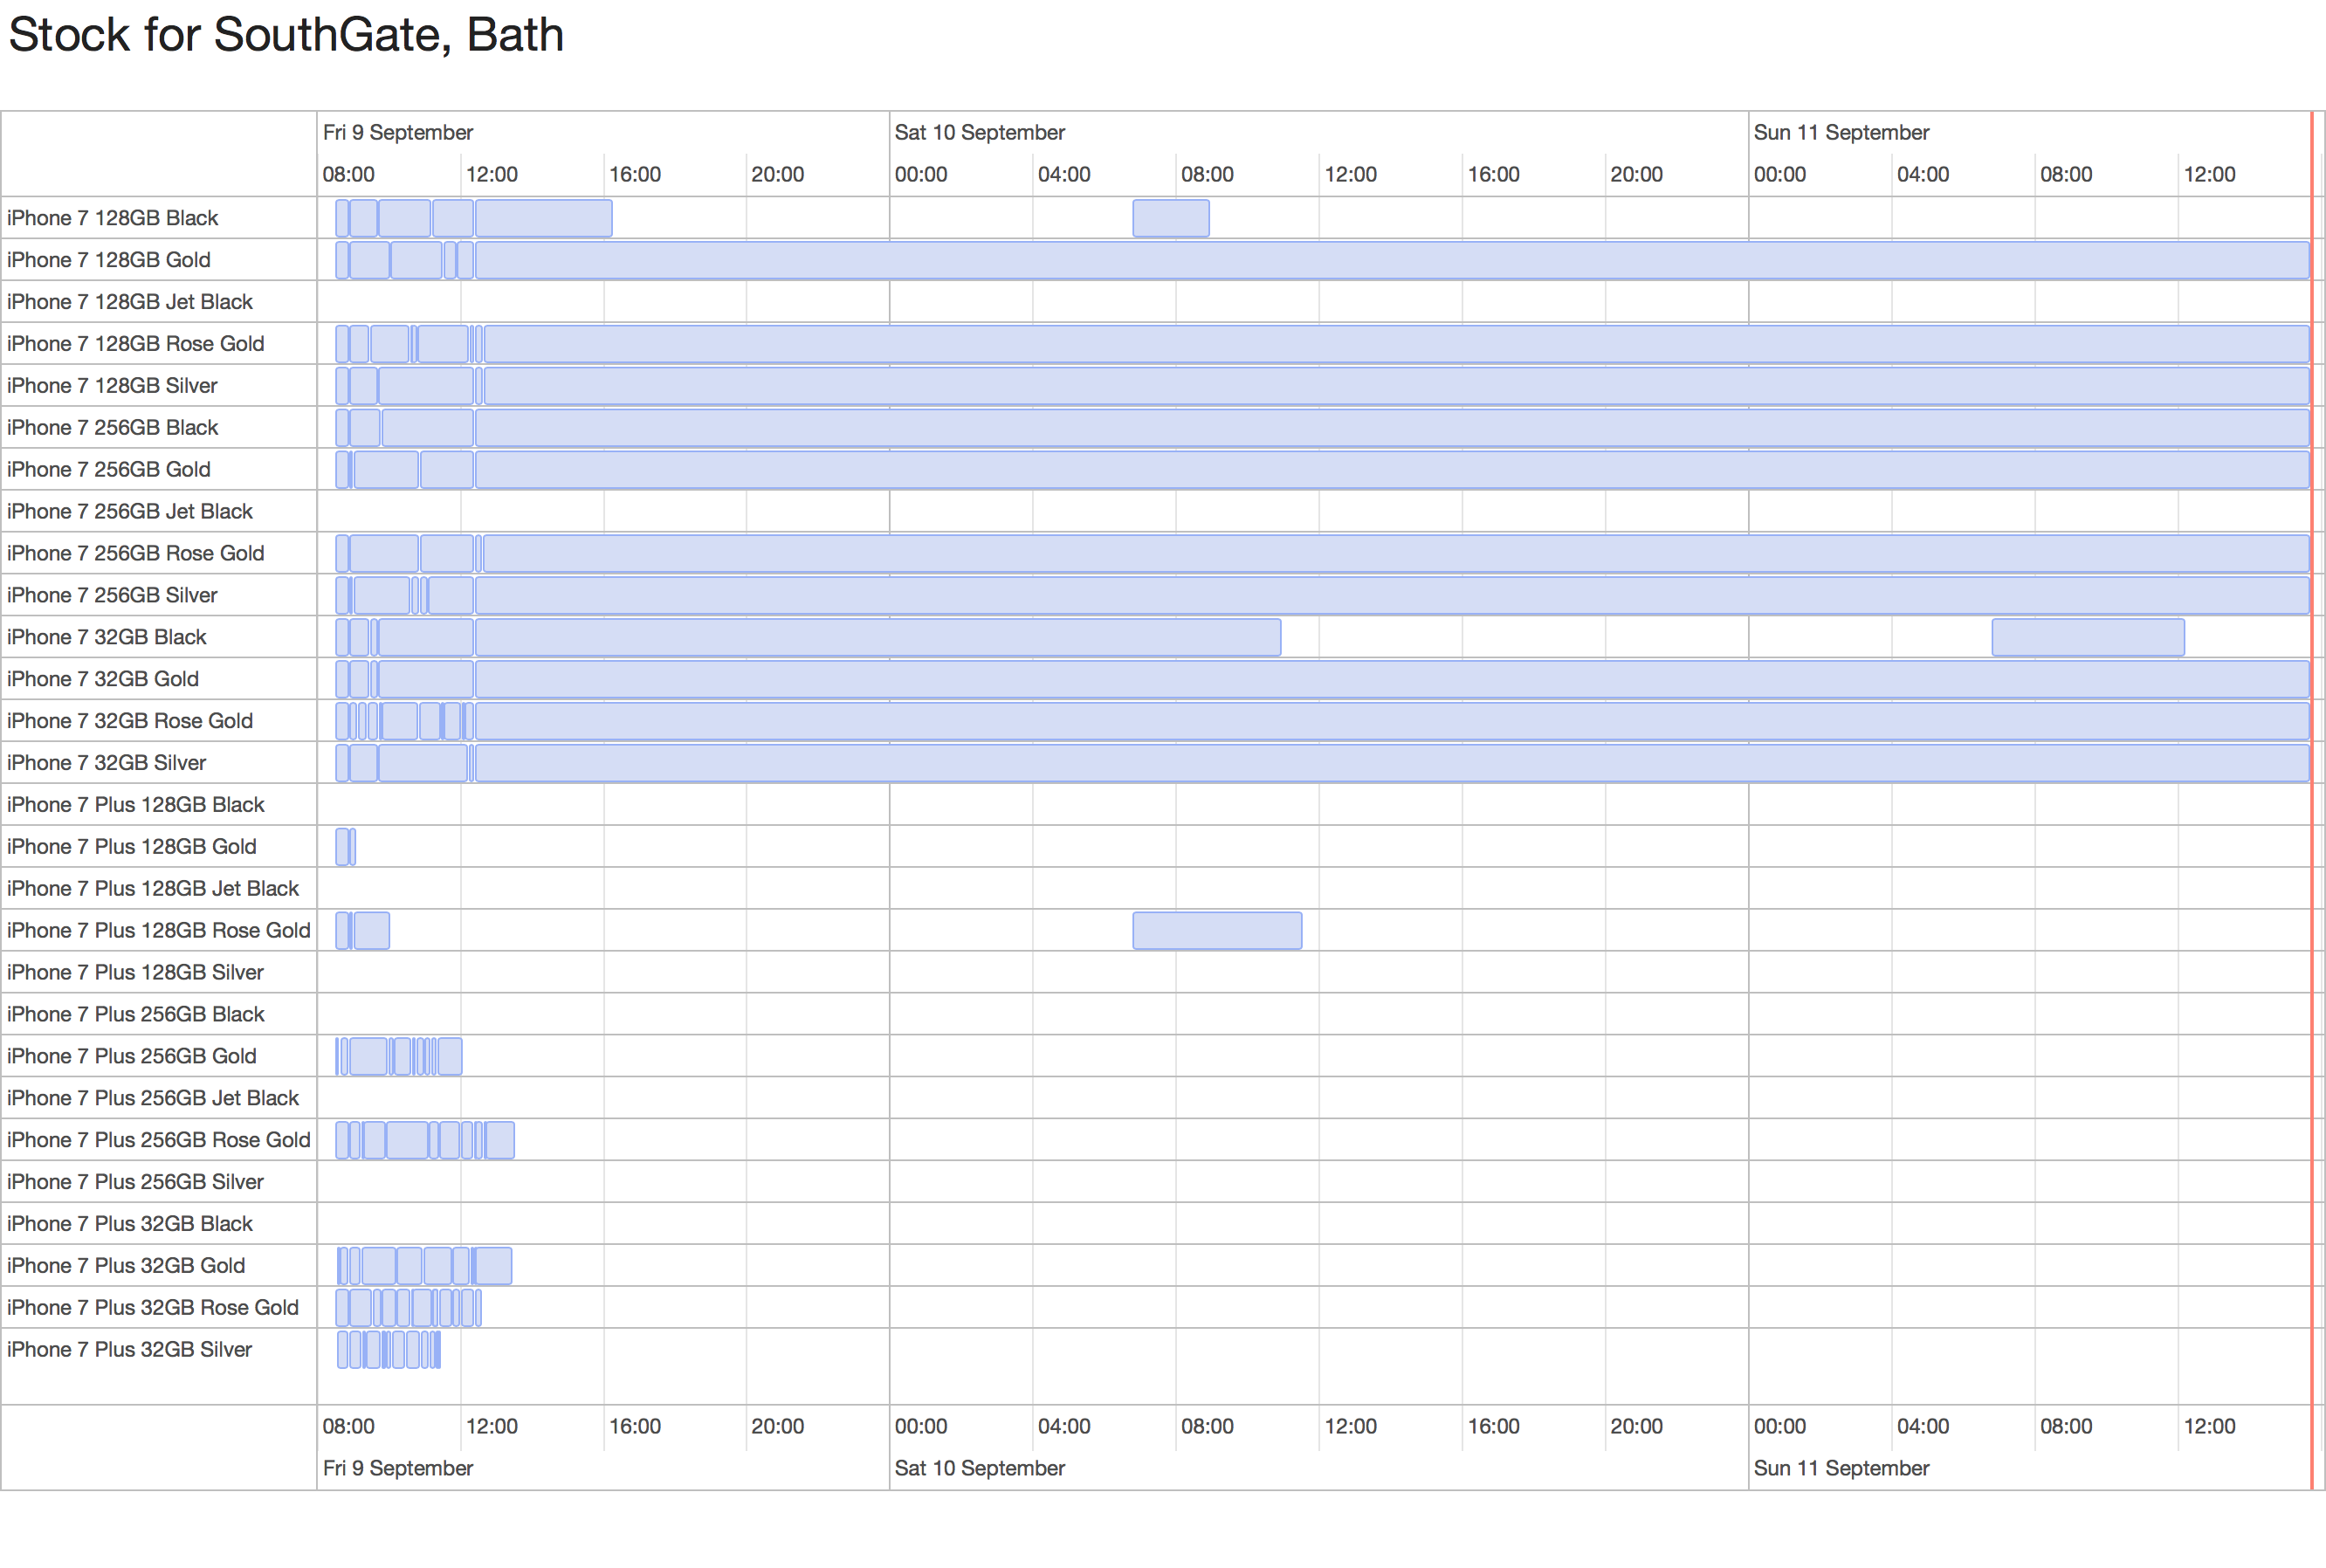Click last stock bar in iPhone 7 Plus 256GB Rose Gold row
Viewport: 2326px width, 1568px height.
point(499,1140)
